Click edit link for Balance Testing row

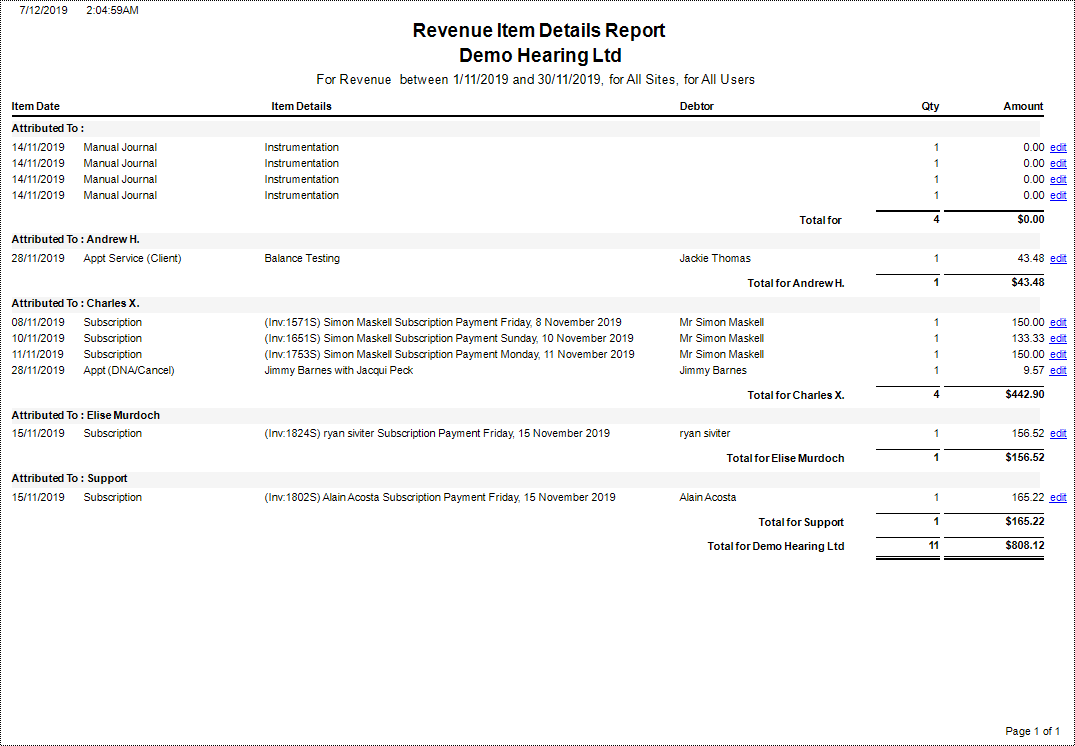click(x=1058, y=259)
